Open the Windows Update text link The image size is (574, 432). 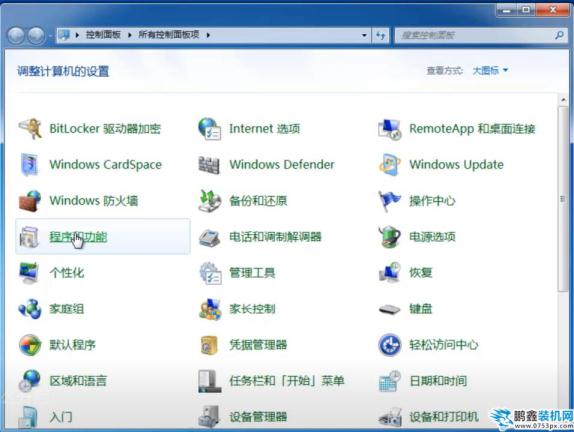pyautogui.click(x=456, y=165)
